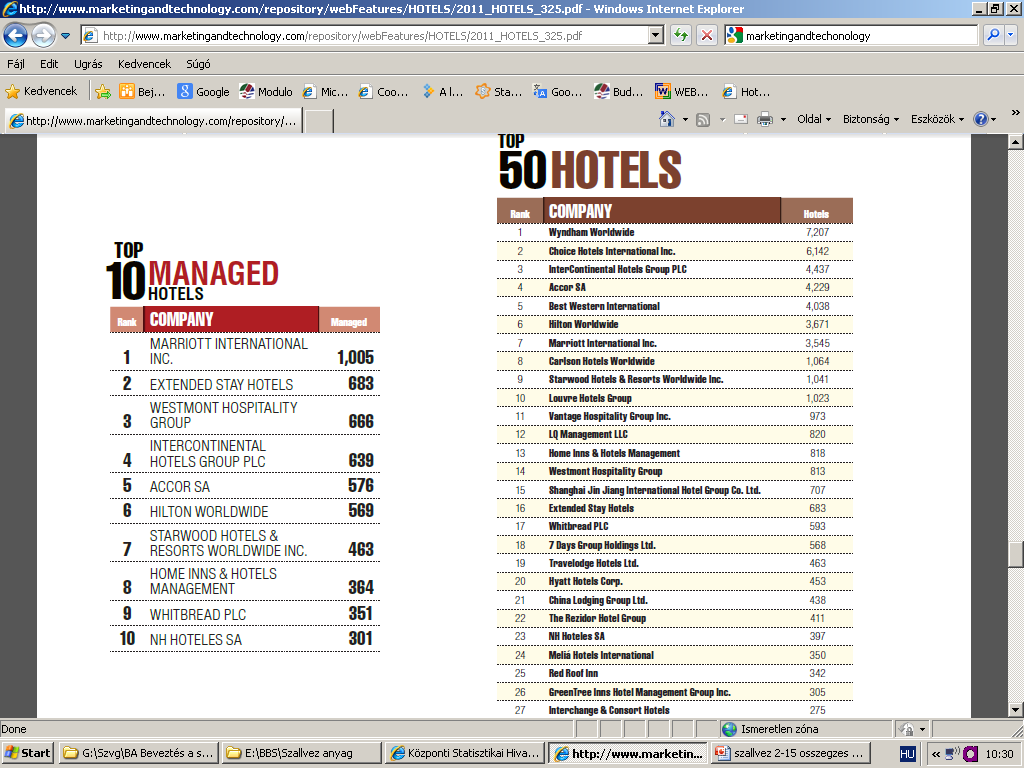The image size is (1024, 768).
Task: Click the Extended Stay Hotels 683 row
Action: pos(245,384)
